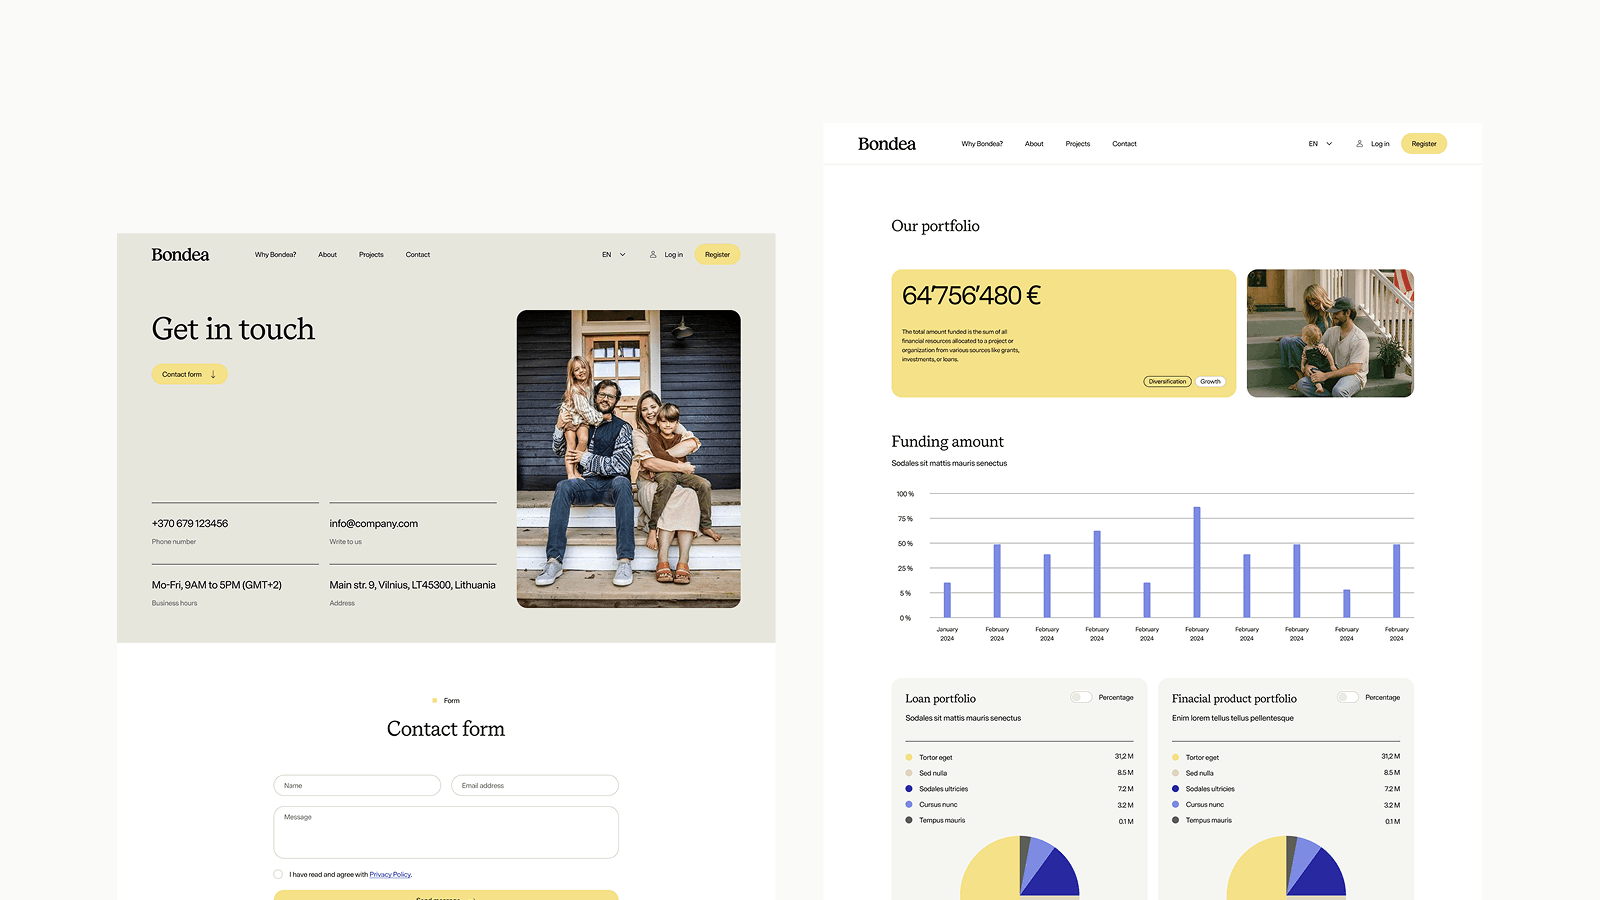Click the Tempus mauris row in the Loan portfolio card

tap(1019, 820)
